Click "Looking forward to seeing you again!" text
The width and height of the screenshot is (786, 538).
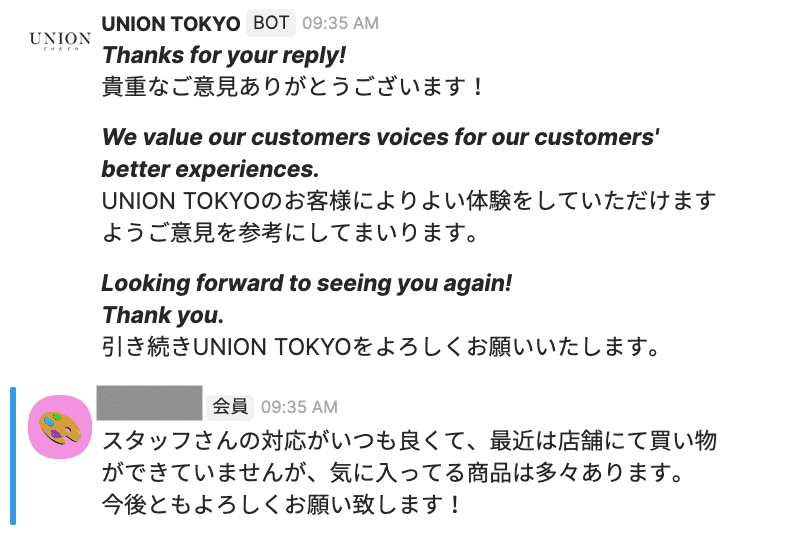click(307, 283)
